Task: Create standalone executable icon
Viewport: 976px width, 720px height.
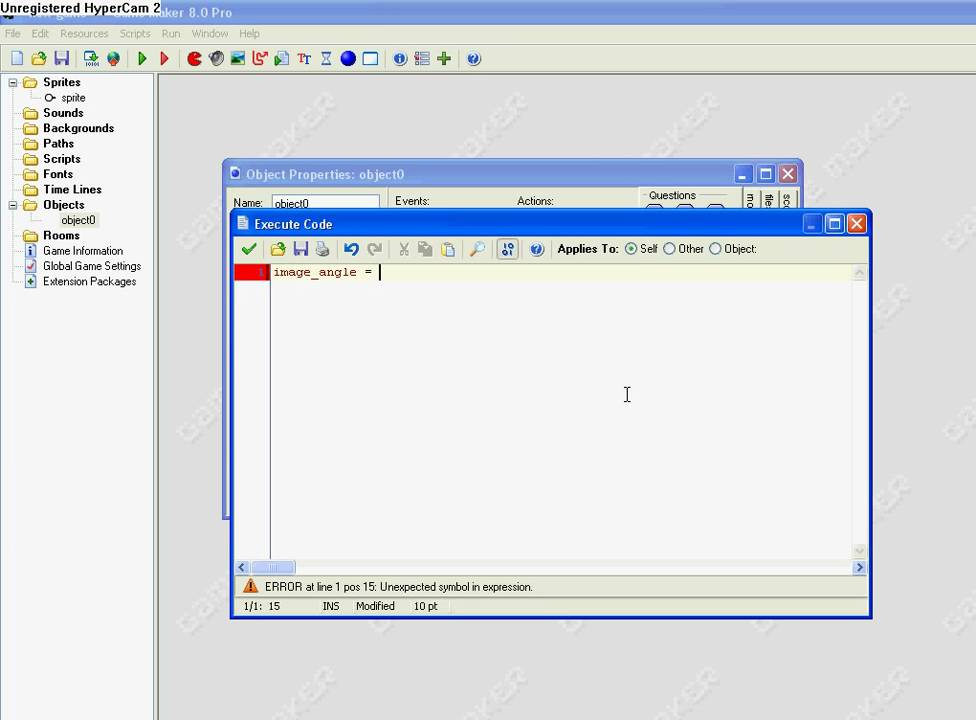Action: click(x=91, y=58)
